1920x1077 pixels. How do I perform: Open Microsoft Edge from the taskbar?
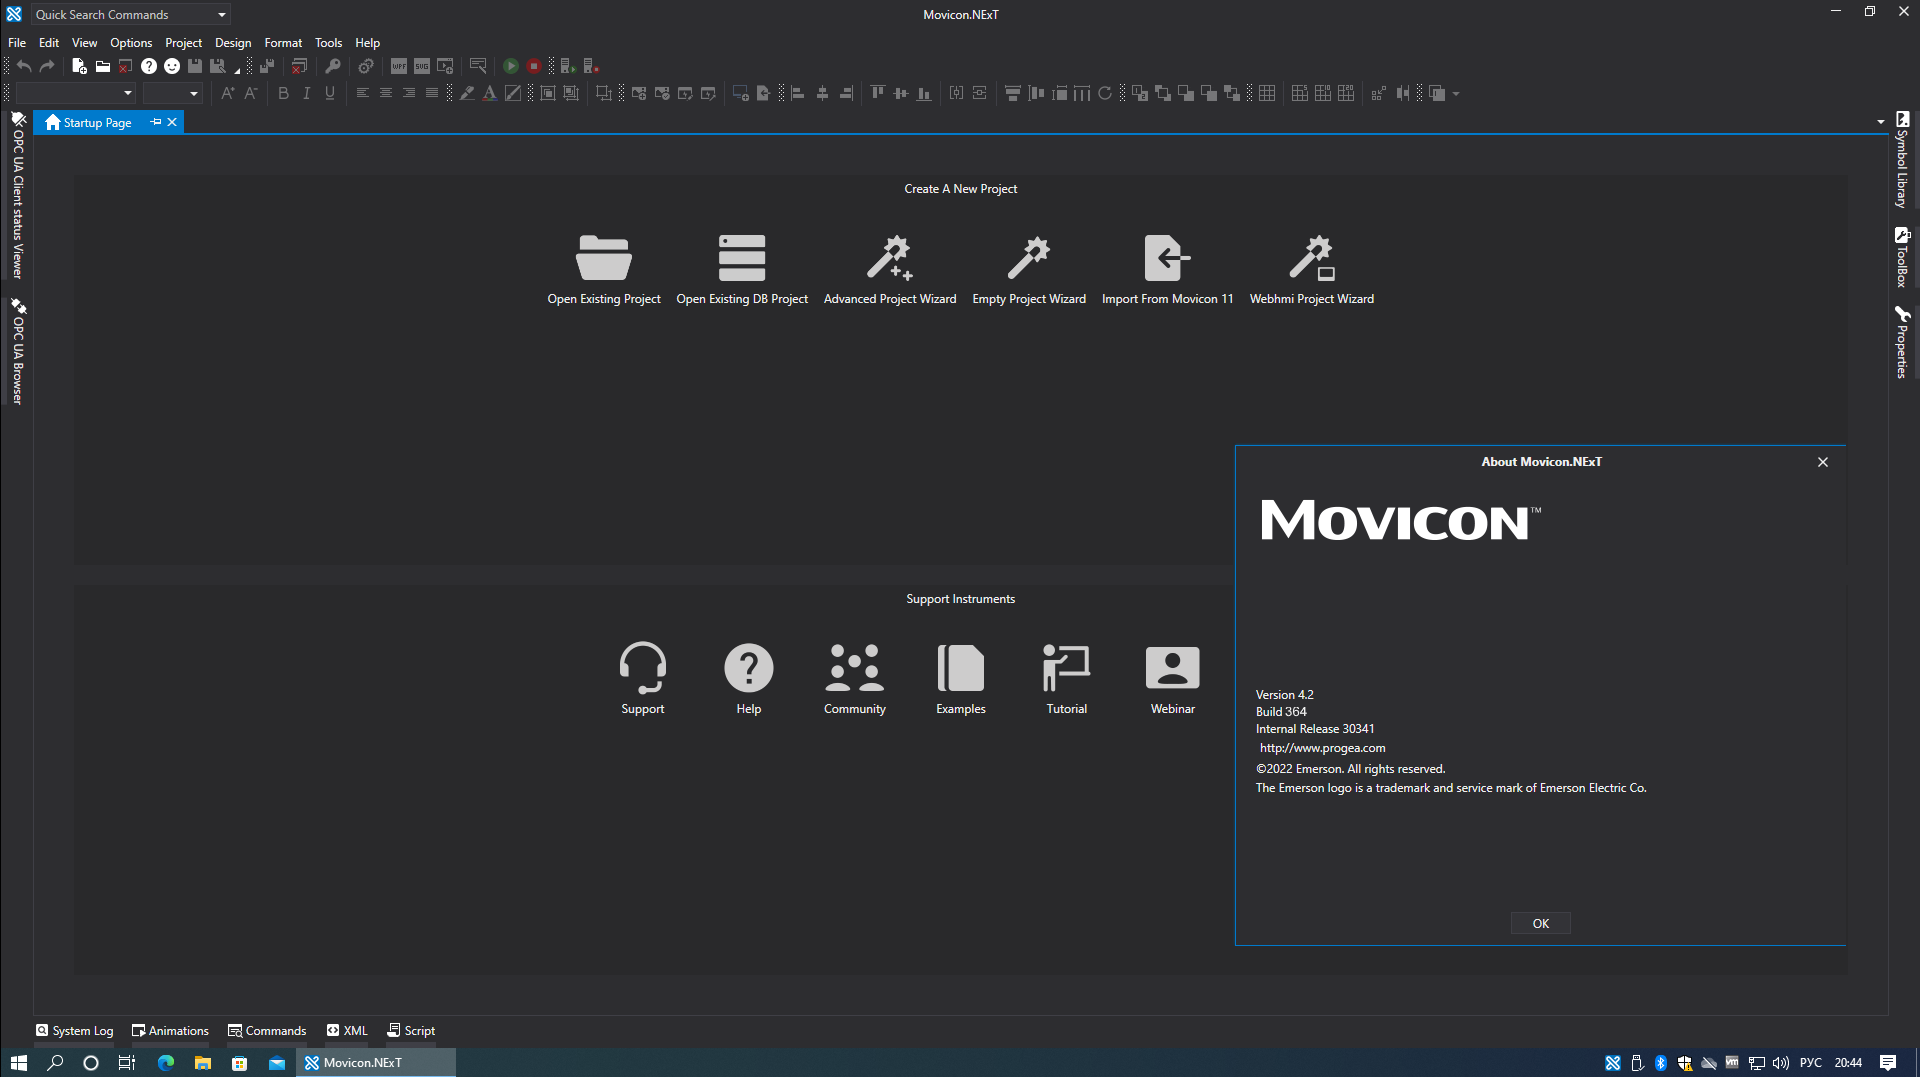click(x=166, y=1063)
